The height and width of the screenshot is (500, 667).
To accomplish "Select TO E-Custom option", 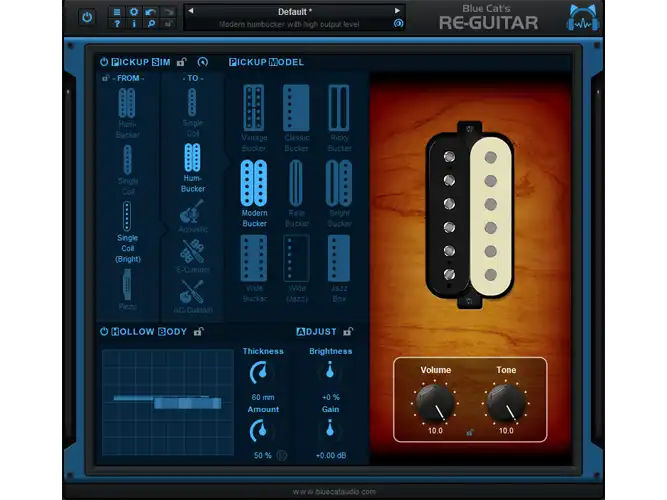I will 192,256.
